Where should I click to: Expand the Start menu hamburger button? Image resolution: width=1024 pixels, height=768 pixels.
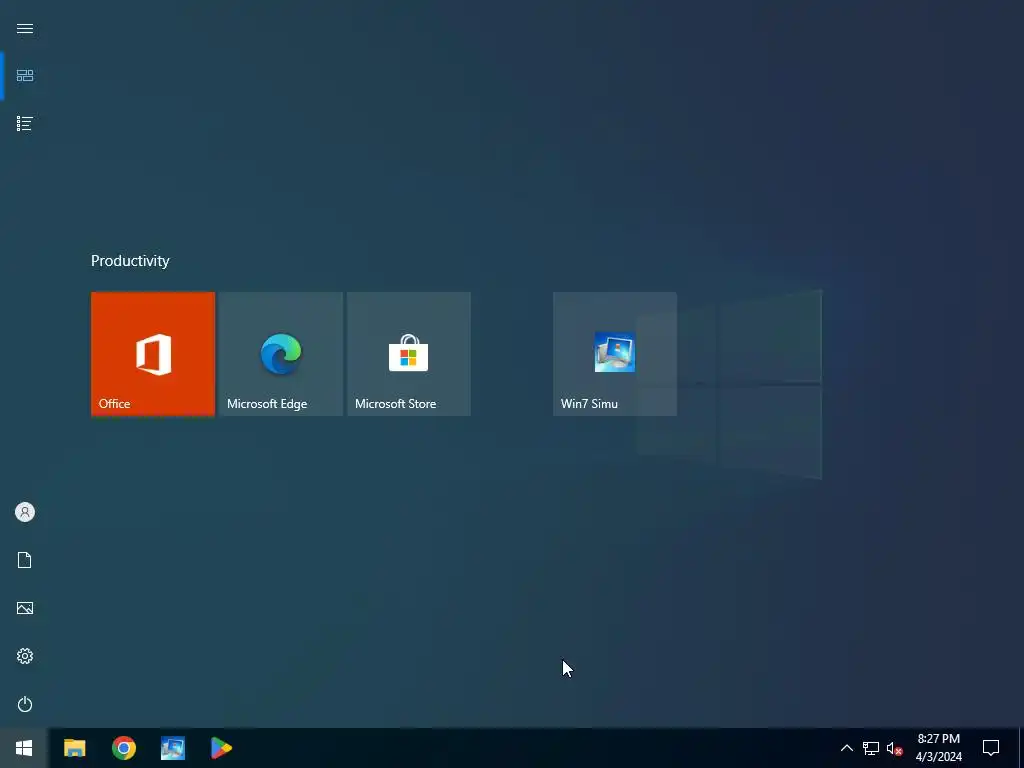25,28
